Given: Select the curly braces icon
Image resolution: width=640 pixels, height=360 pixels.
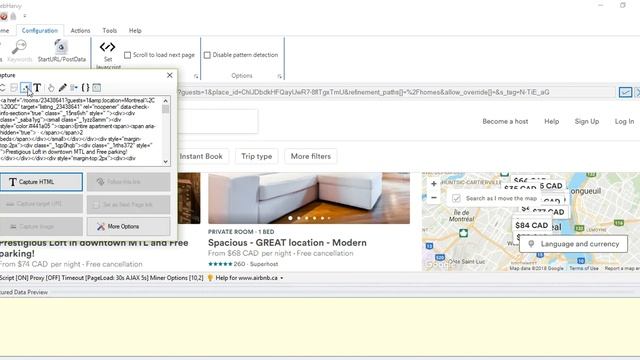Looking at the screenshot, I should pos(85,87).
